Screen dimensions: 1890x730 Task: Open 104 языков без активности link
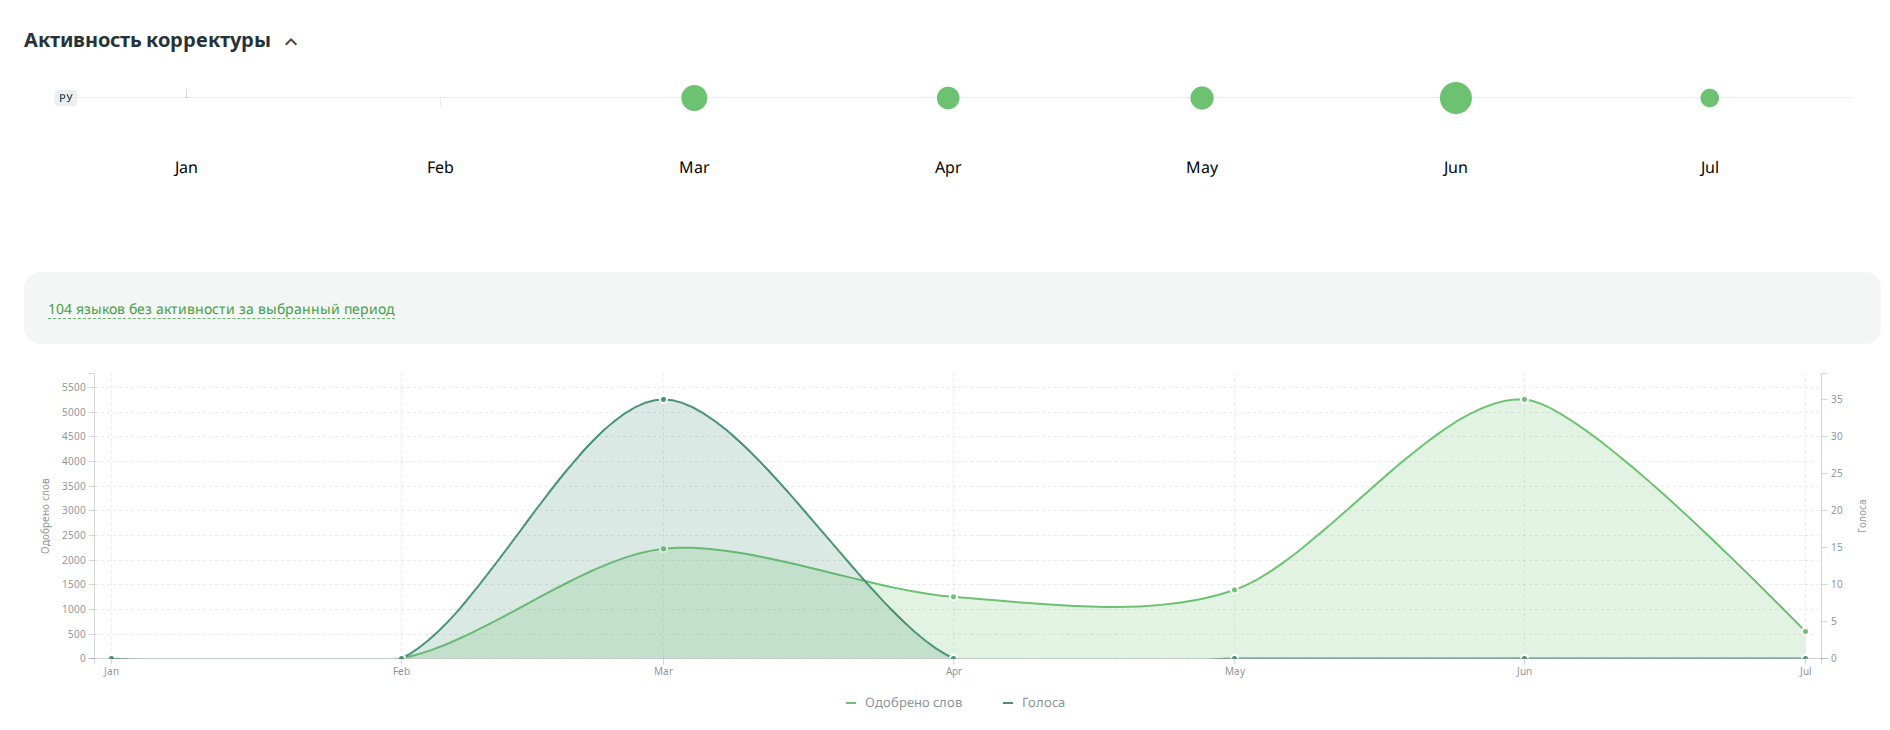(221, 309)
